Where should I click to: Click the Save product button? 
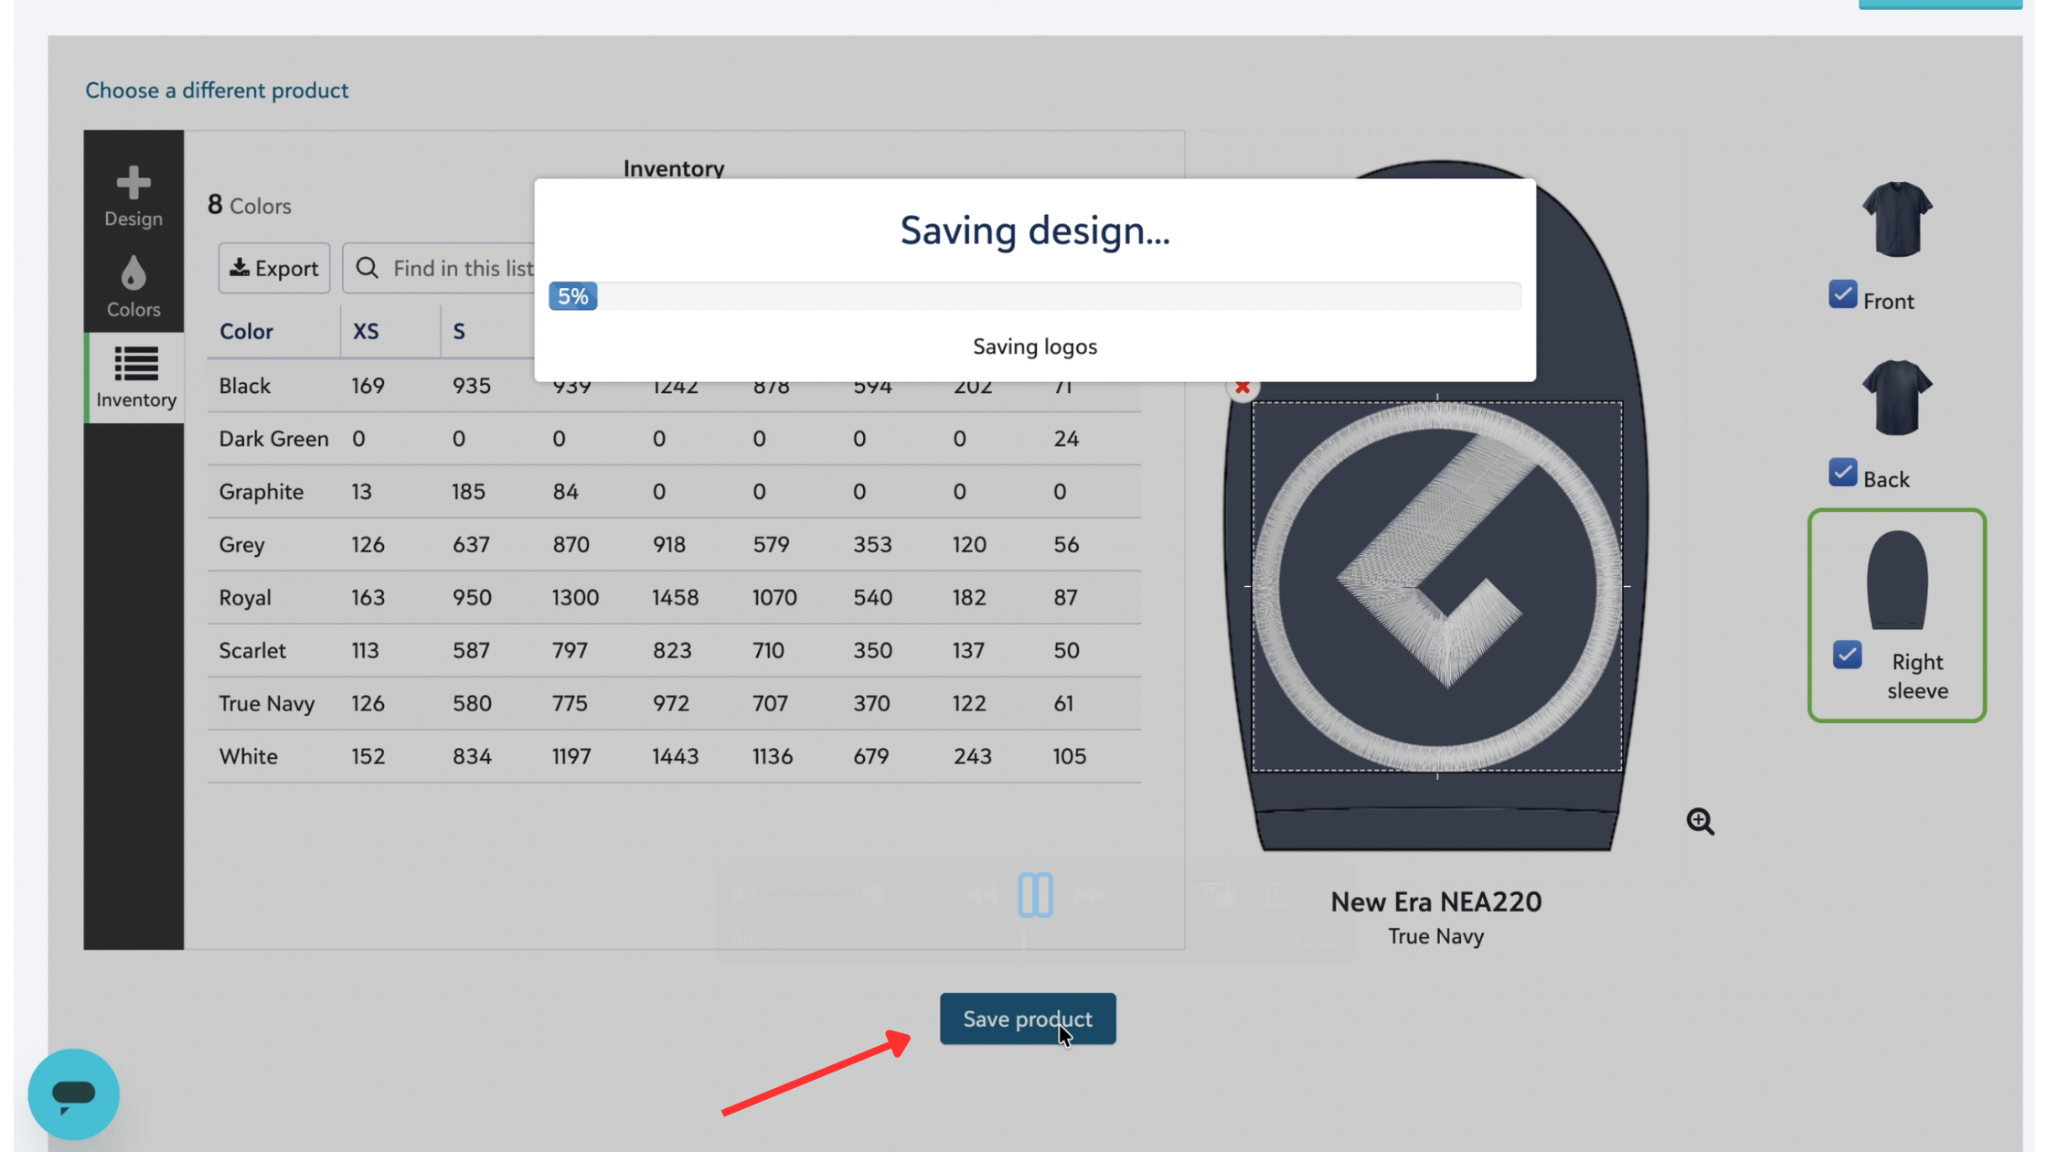(x=1027, y=1018)
